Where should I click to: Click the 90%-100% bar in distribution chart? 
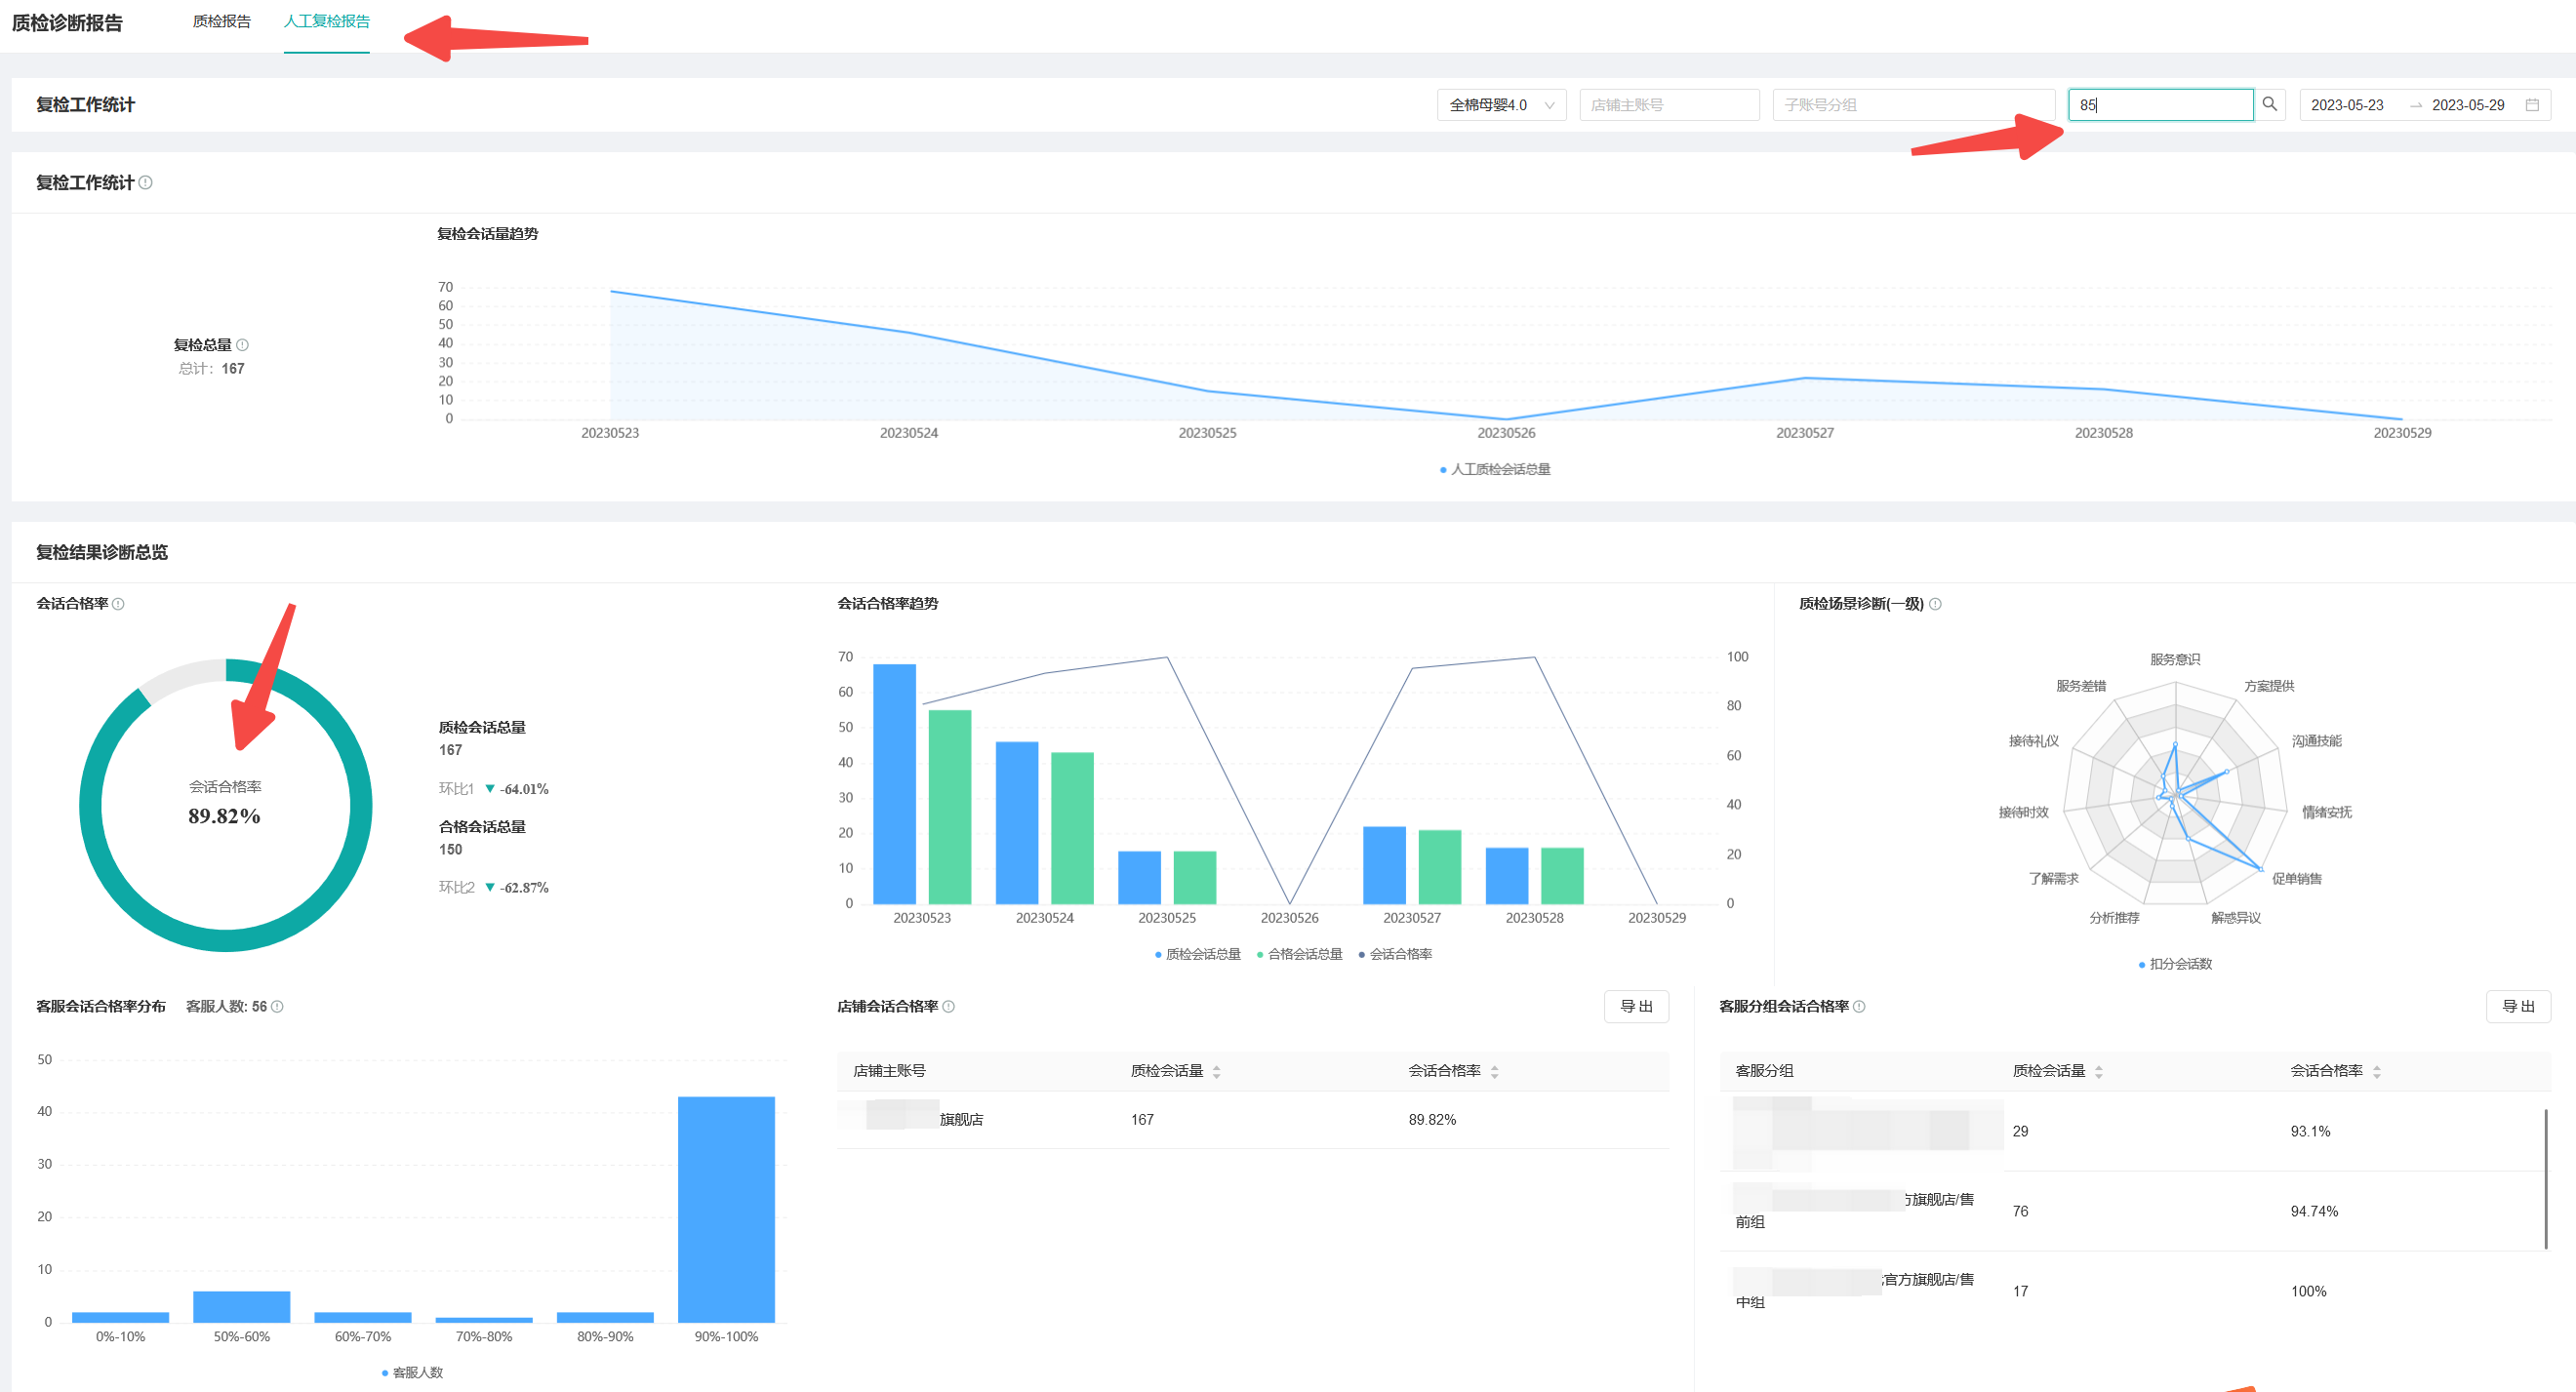pyautogui.click(x=726, y=1209)
